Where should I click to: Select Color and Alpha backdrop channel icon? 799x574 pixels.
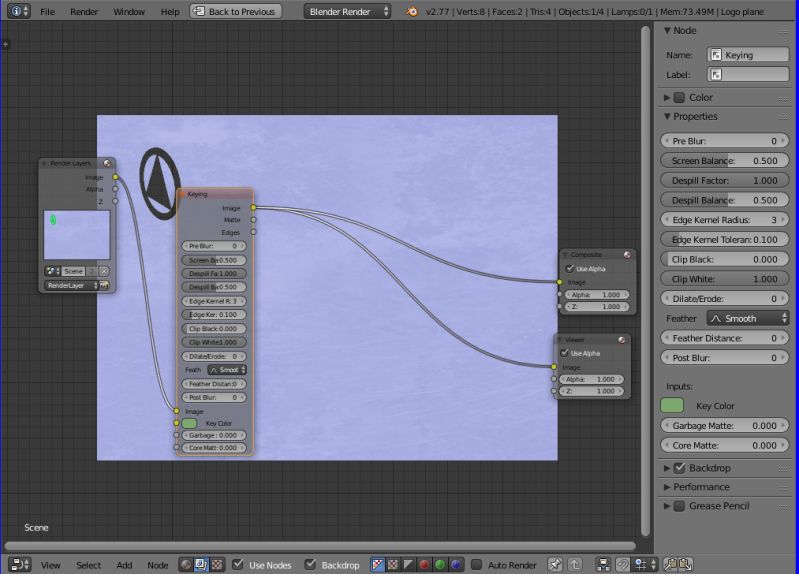(378, 564)
